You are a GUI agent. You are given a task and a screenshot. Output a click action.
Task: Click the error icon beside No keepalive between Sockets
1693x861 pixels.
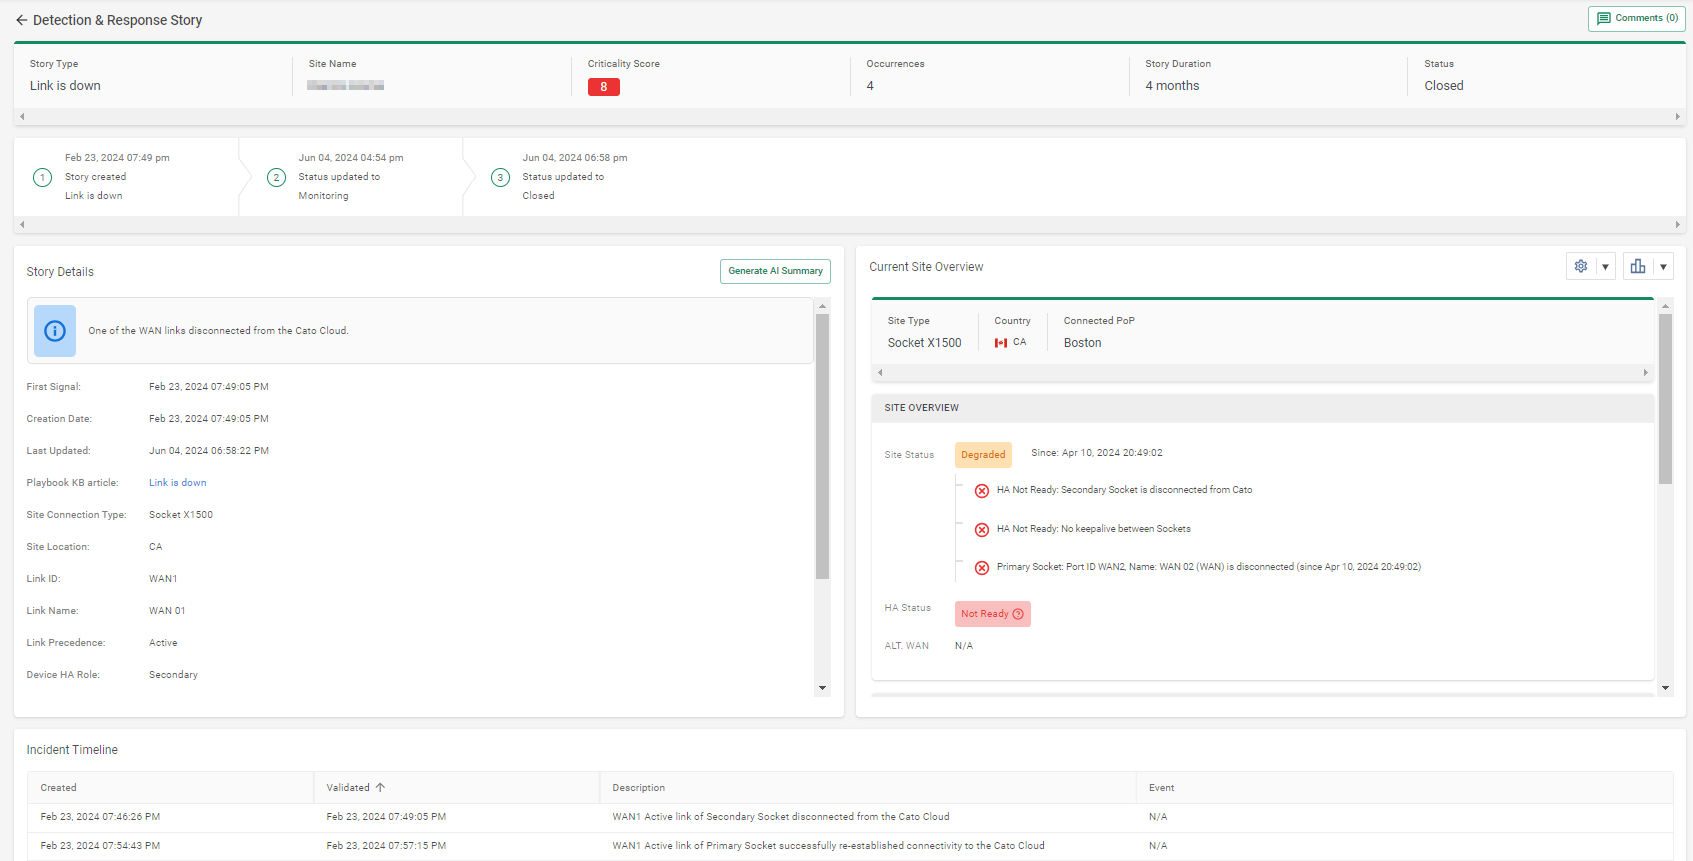(982, 529)
